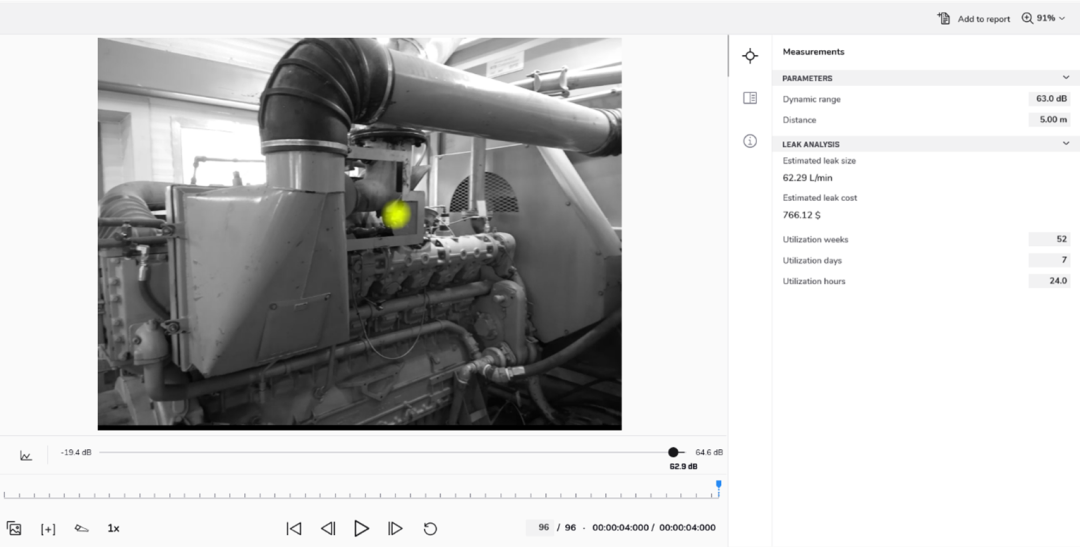This screenshot has width=1080, height=547.
Task: Step forward one frame
Action: 395,528
